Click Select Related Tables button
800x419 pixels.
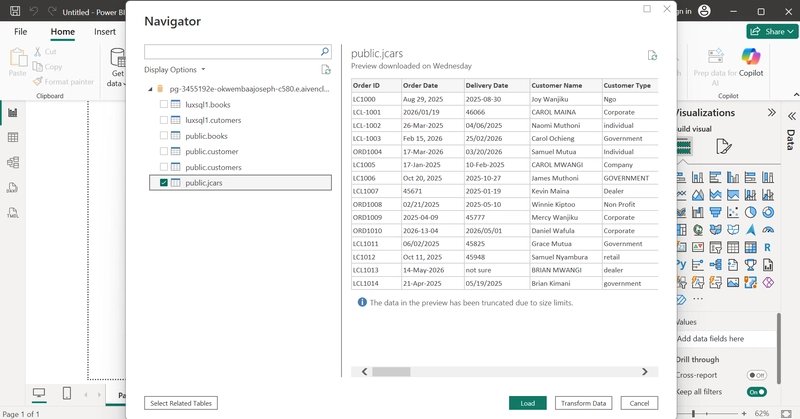click(181, 403)
